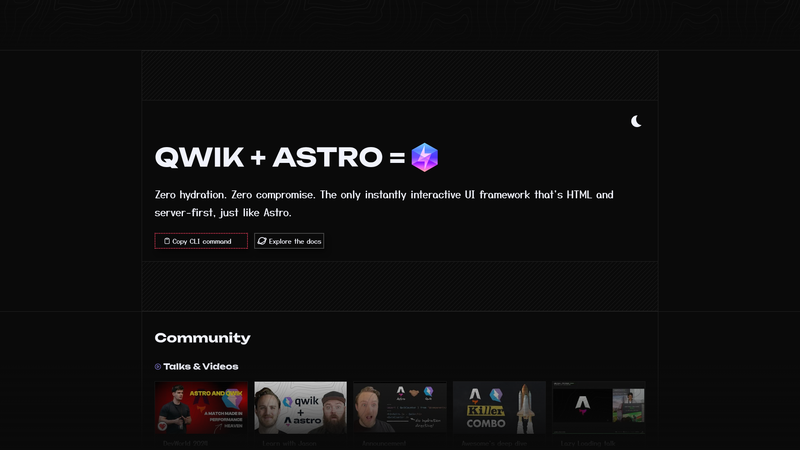Open the Lazy Loading talk thumbnail

tap(598, 408)
